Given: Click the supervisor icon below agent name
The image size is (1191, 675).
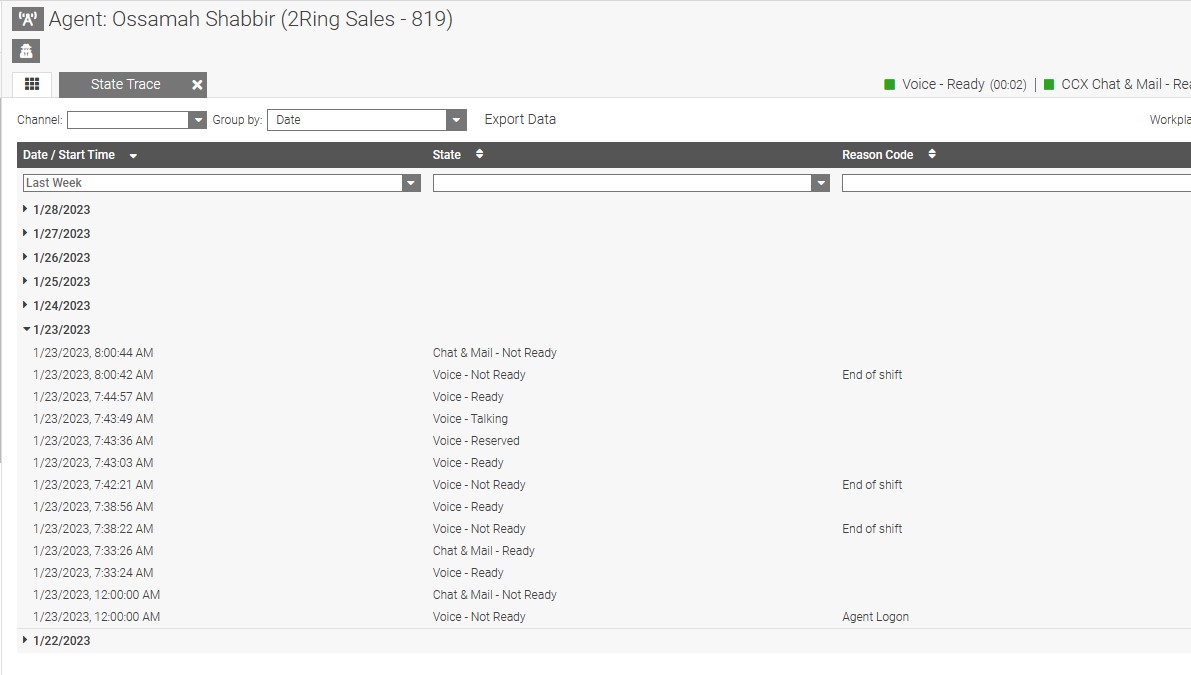Looking at the screenshot, I should 27,51.
